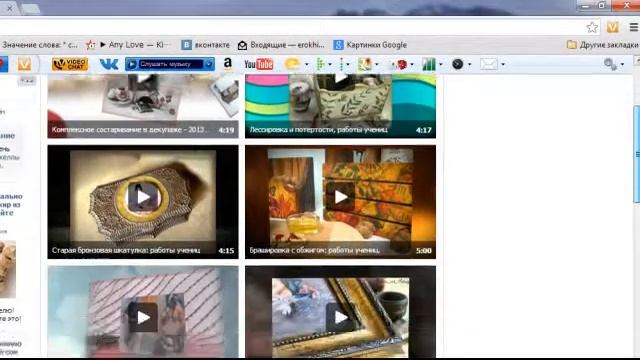Click the page vertical scrollbar thumb
This screenshot has width=640, height=360.
(x=637, y=153)
